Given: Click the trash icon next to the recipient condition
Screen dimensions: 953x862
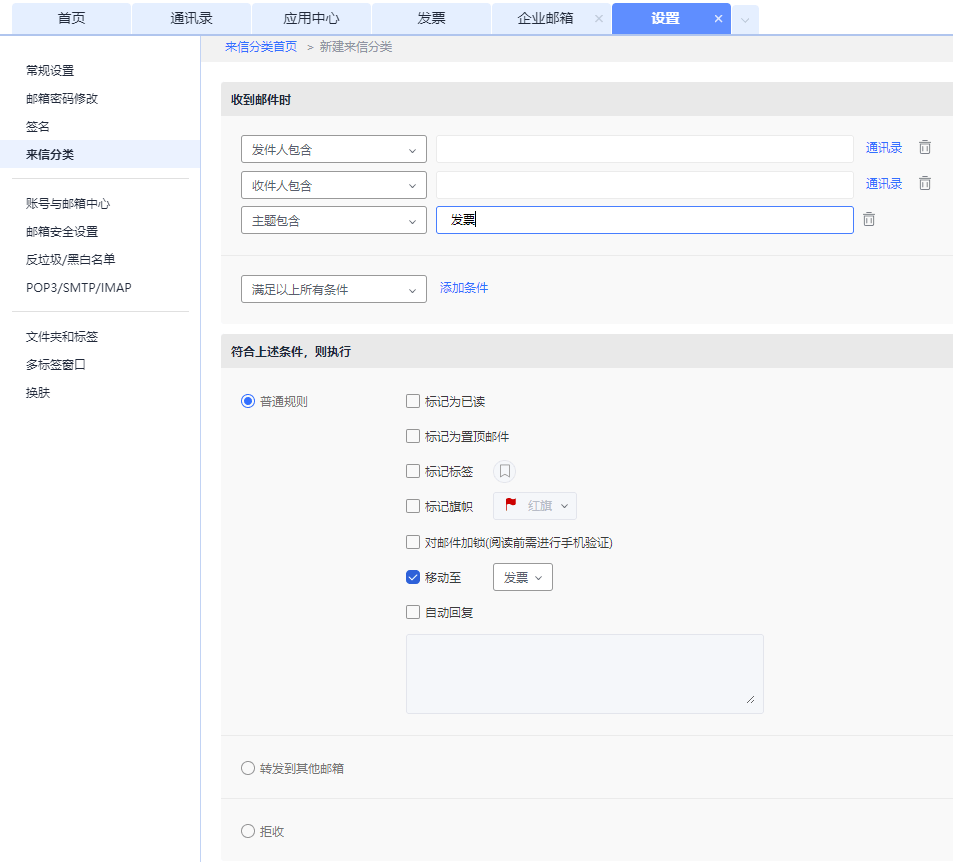Looking at the screenshot, I should 924,183.
